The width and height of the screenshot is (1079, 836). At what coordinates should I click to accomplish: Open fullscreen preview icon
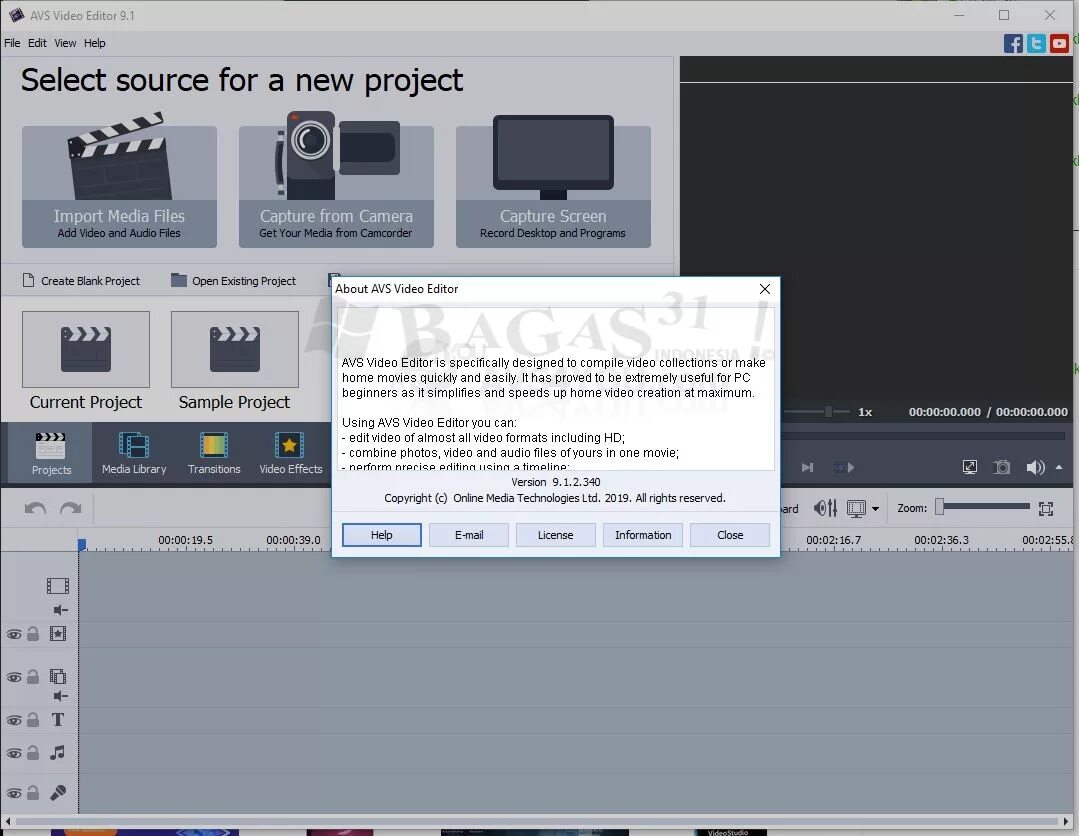(970, 468)
